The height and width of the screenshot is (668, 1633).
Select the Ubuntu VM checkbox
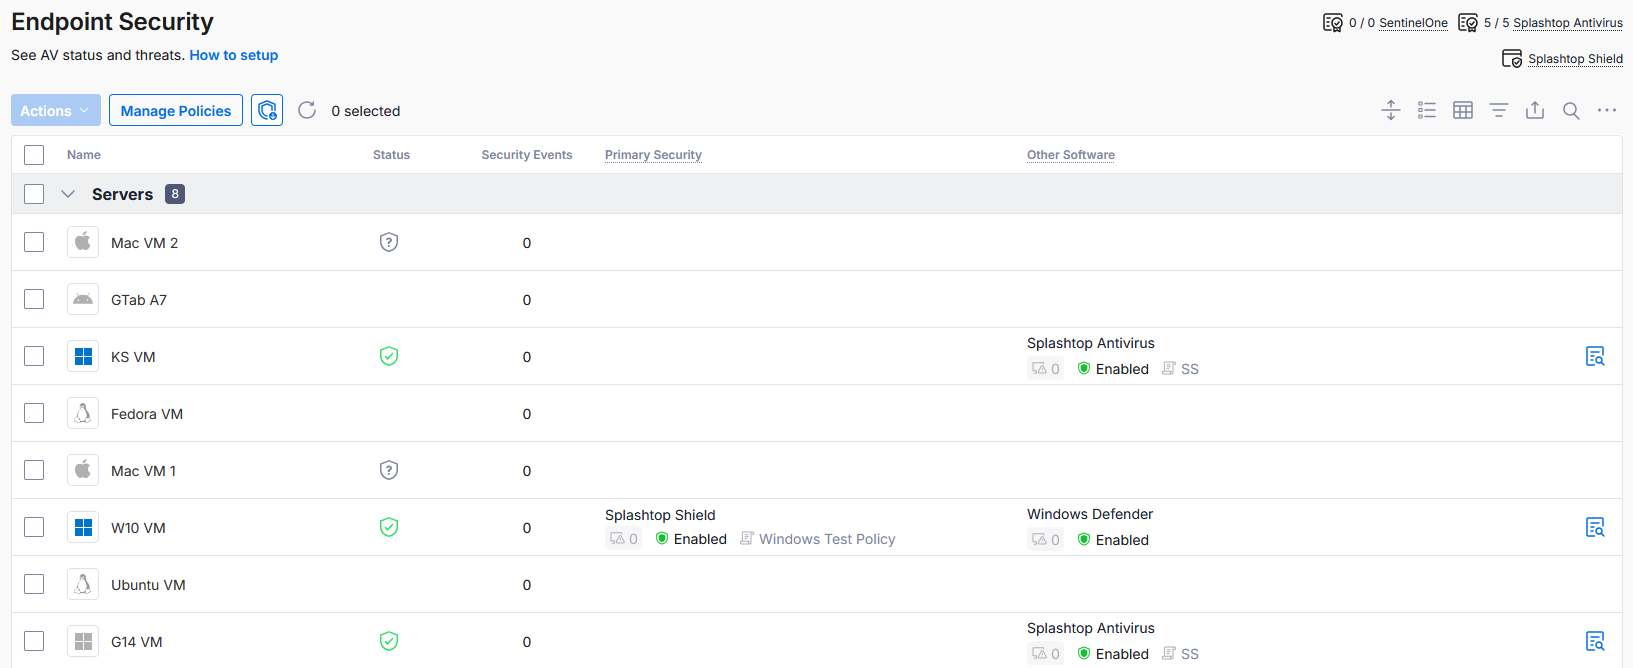click(34, 584)
